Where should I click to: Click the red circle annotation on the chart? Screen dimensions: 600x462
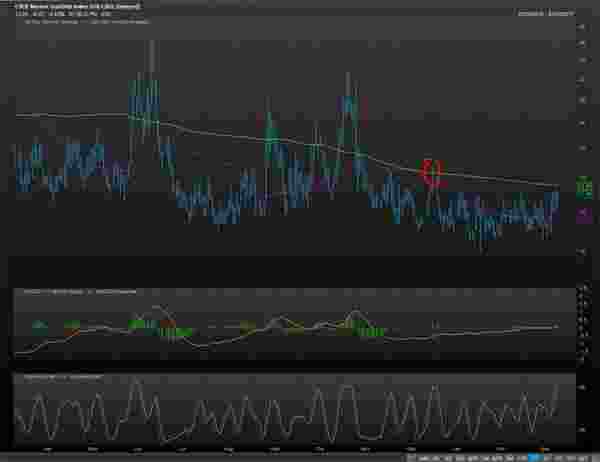pyautogui.click(x=433, y=172)
